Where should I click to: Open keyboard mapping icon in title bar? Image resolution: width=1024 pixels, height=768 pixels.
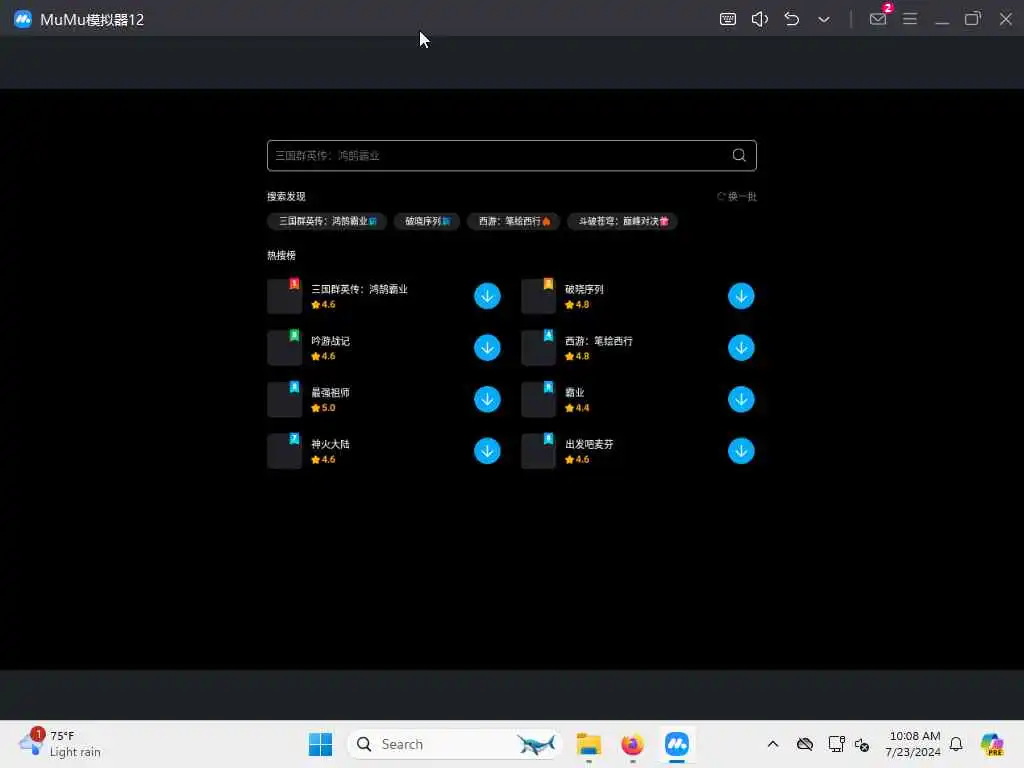pos(728,19)
